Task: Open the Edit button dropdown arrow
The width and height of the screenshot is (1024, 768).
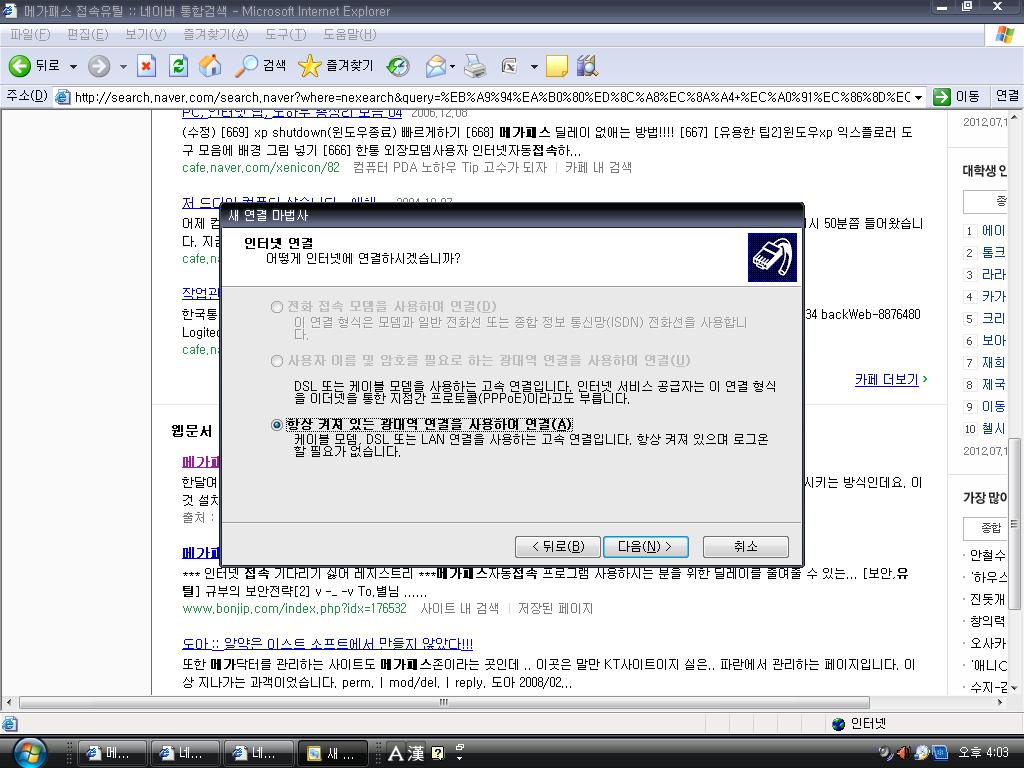Action: (534, 66)
